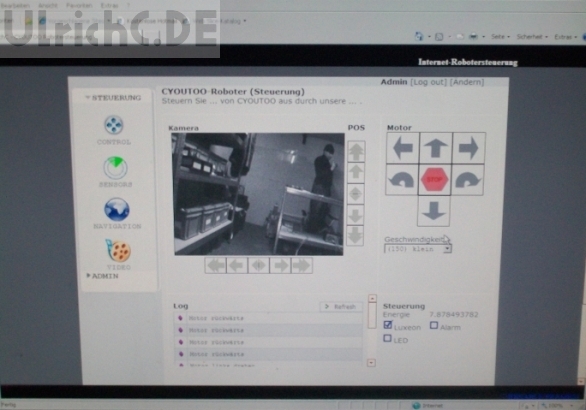Image resolution: width=586 pixels, height=410 pixels.
Task: Collapse the STEUERUNG sidebar section
Action: pos(114,98)
